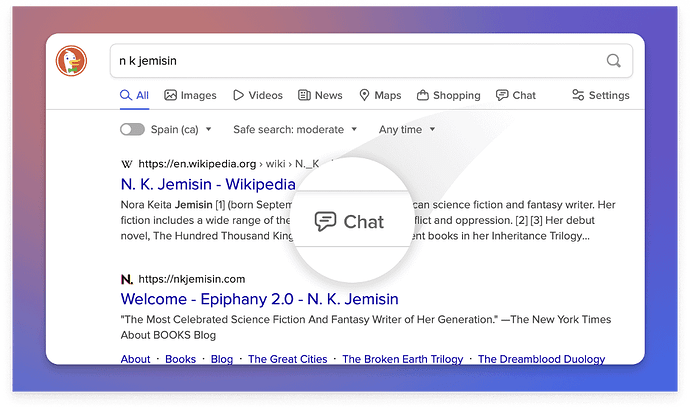Select the All results tab

pos(134,95)
